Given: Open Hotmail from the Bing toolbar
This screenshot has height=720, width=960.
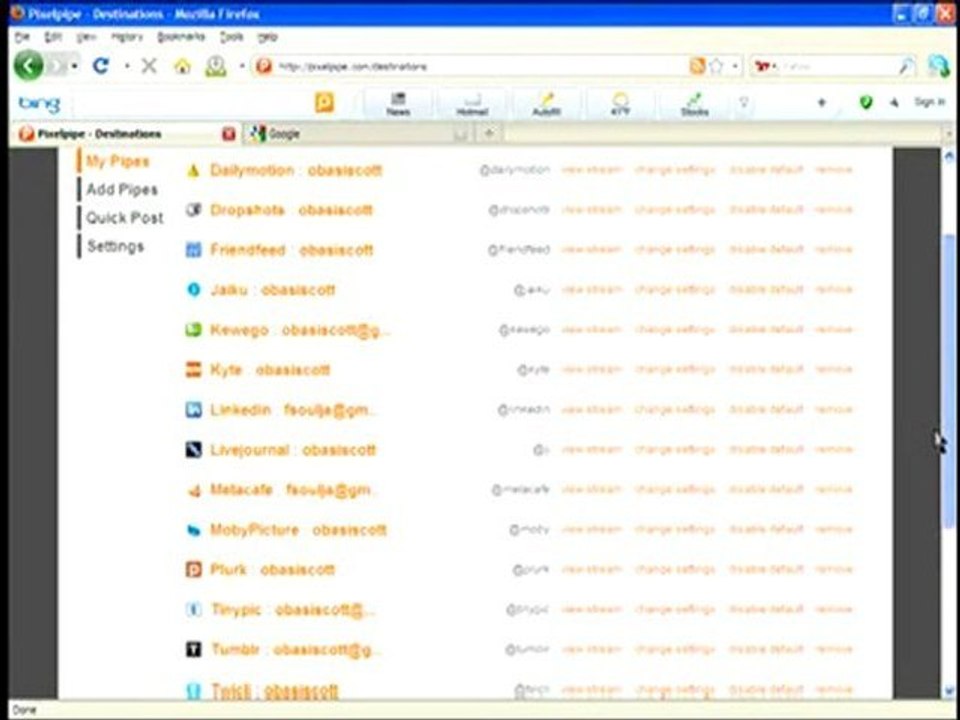Looking at the screenshot, I should 472,103.
